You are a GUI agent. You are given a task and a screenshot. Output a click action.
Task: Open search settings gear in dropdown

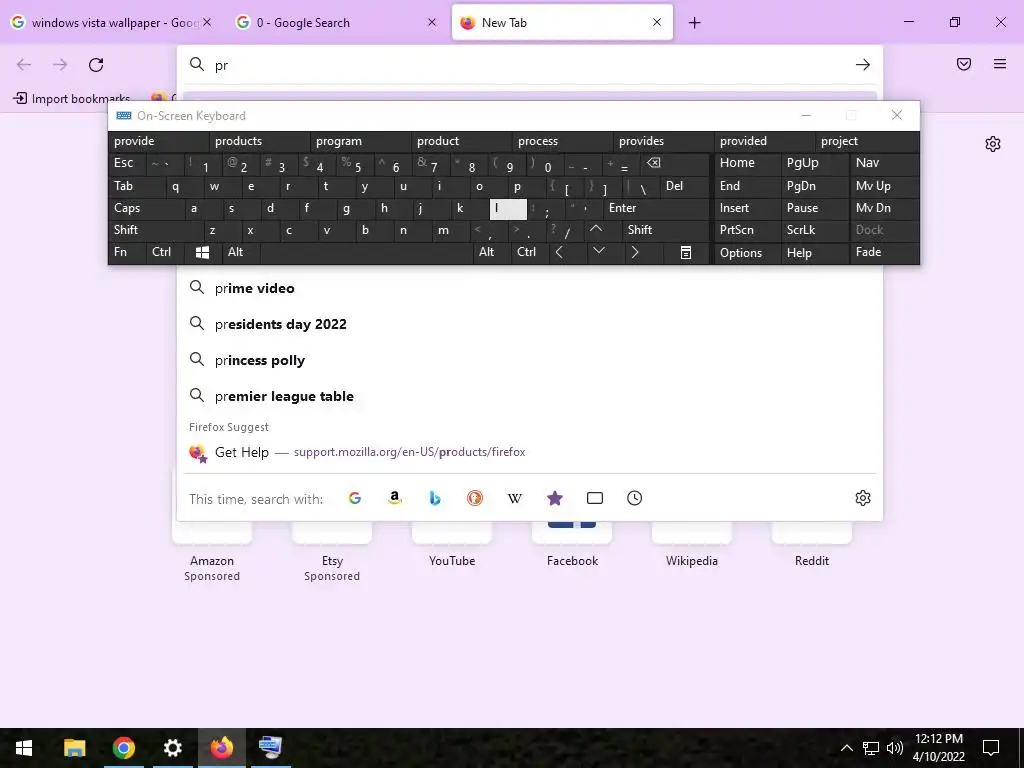click(863, 498)
